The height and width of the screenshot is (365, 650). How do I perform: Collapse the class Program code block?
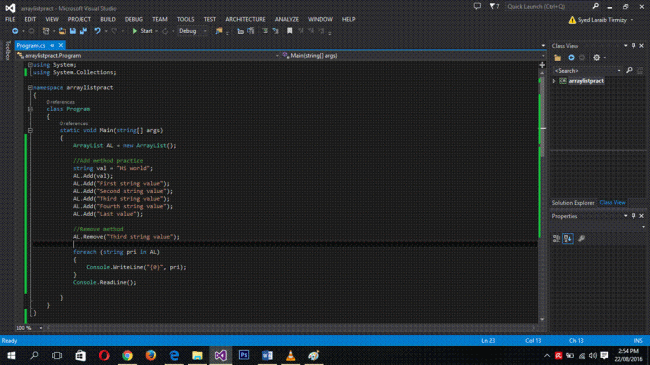(x=30, y=109)
